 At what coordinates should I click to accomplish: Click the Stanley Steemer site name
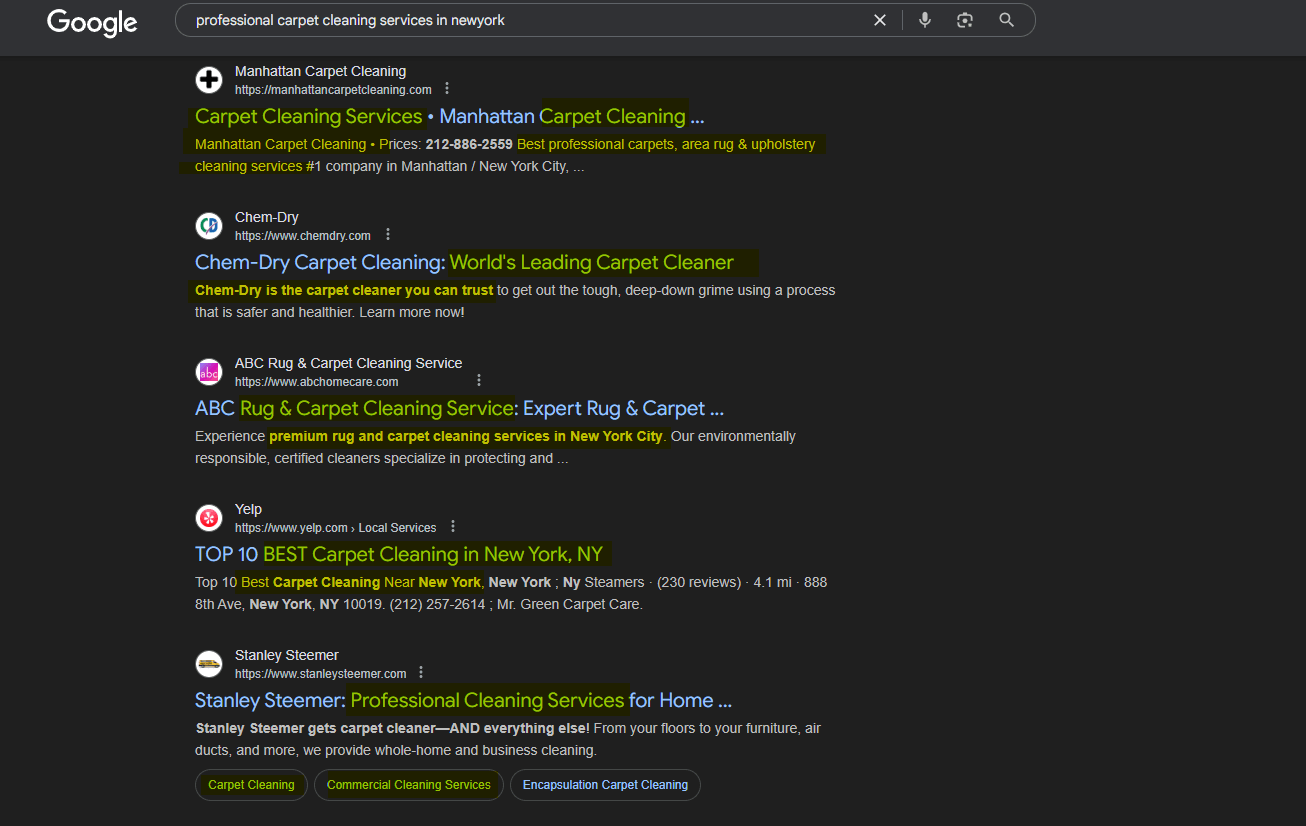pyautogui.click(x=287, y=655)
